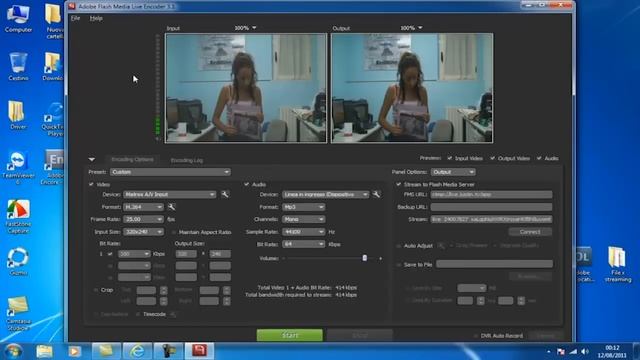
Task: Click the greyed Stop button
Action: (x=360, y=335)
